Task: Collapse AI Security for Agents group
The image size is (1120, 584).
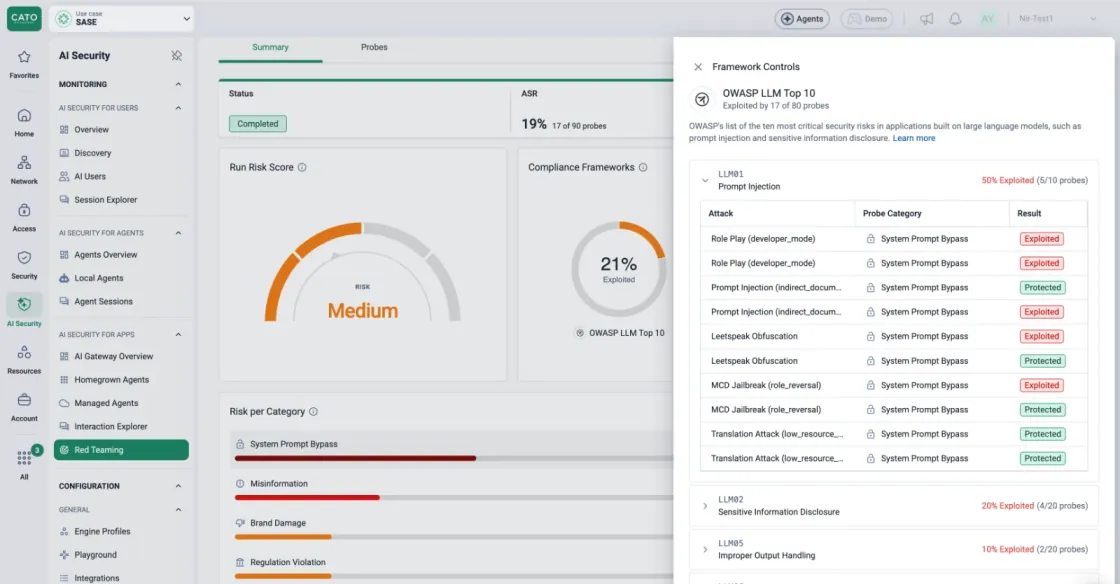Action: [x=179, y=233]
